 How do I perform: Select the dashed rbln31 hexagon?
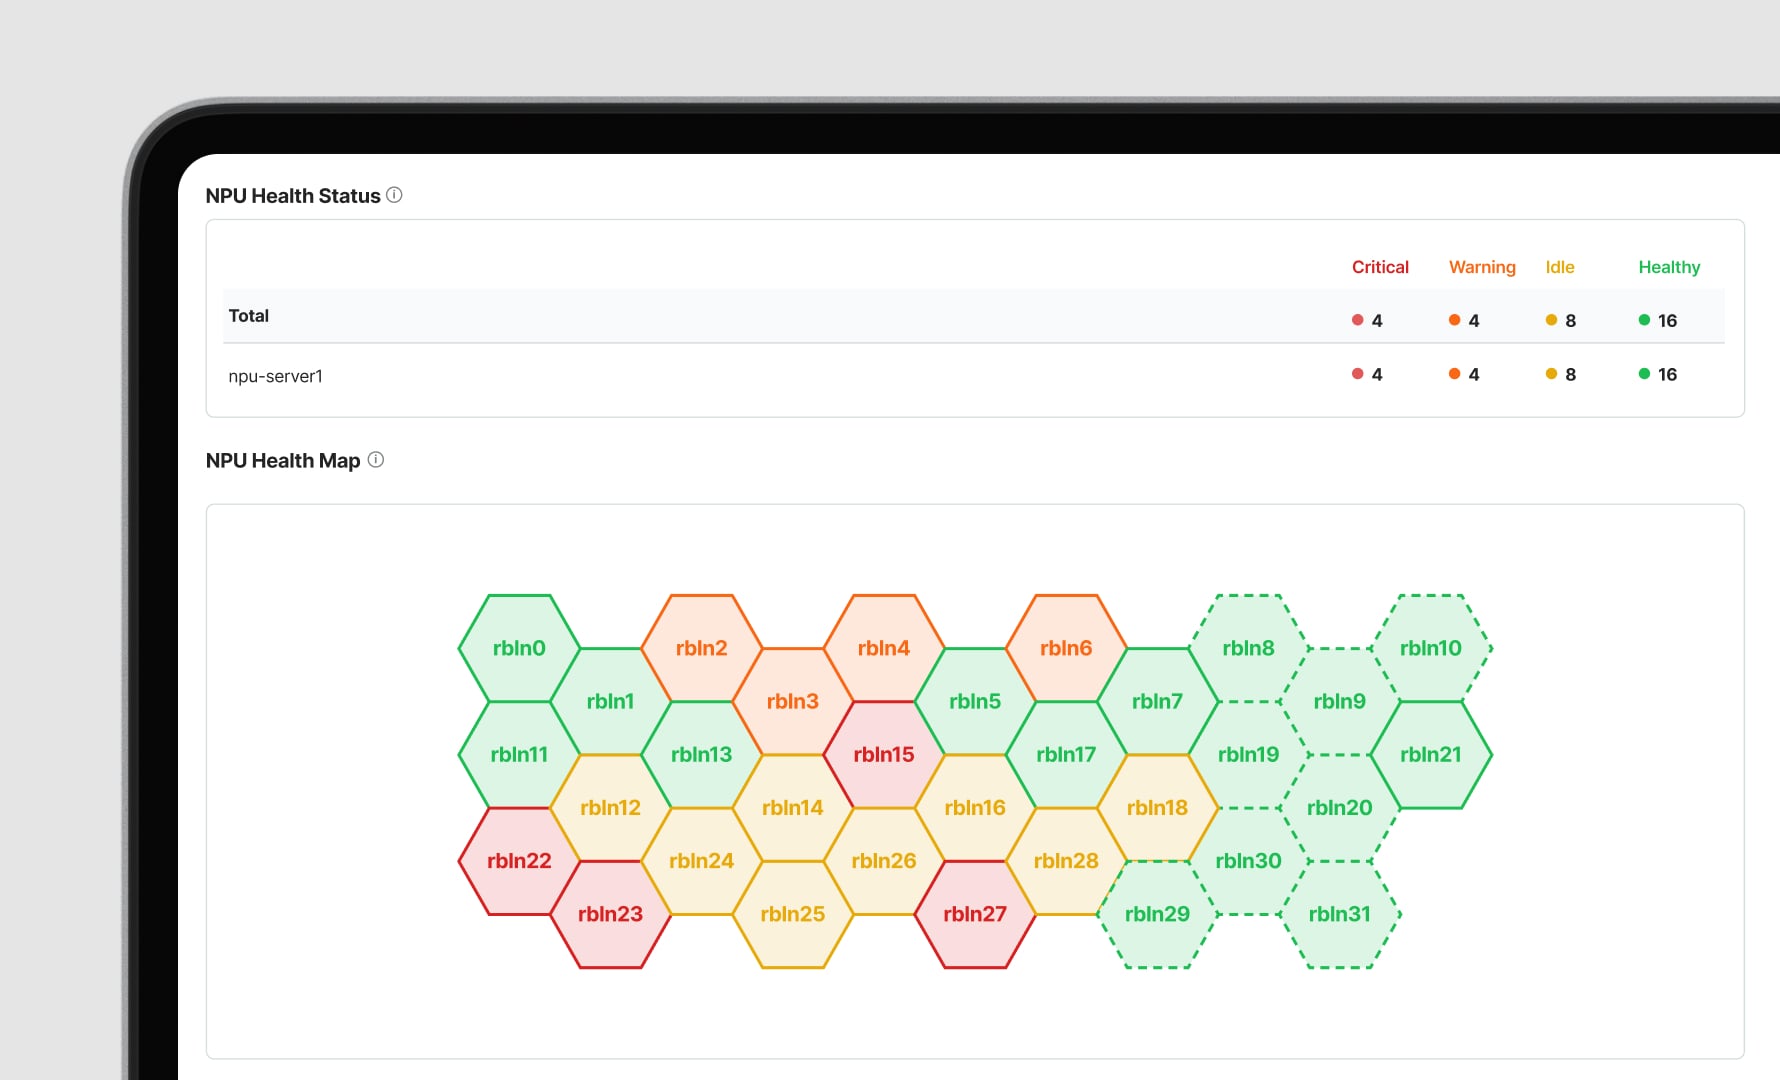1340,913
